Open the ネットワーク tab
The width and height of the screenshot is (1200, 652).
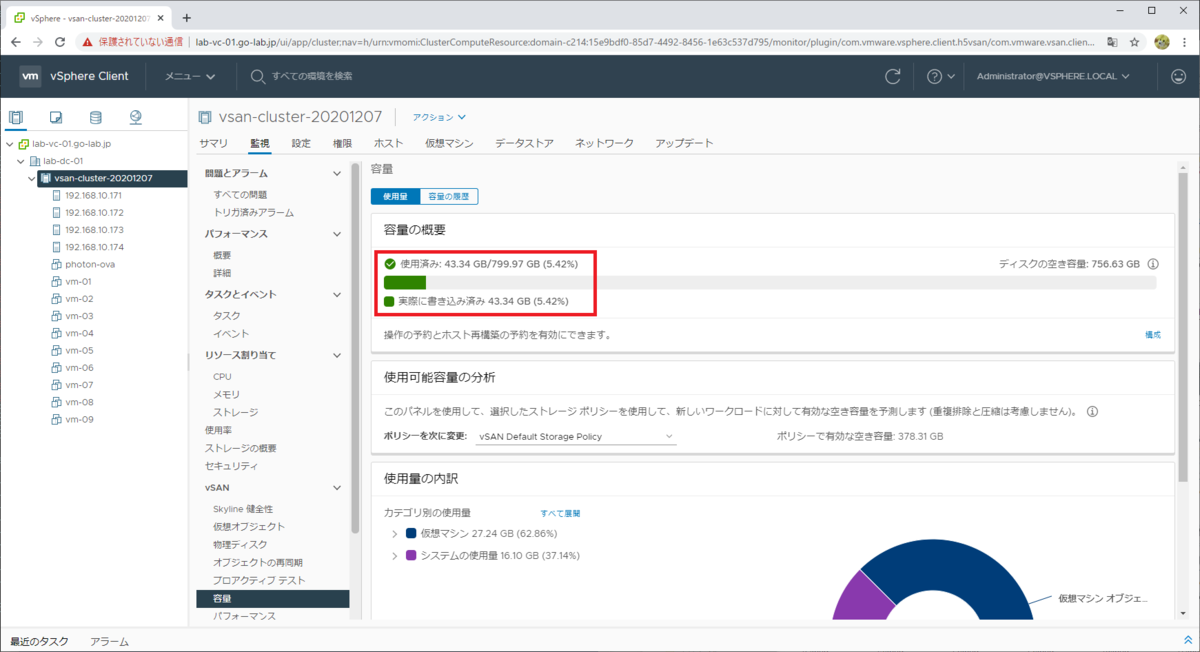(x=604, y=143)
